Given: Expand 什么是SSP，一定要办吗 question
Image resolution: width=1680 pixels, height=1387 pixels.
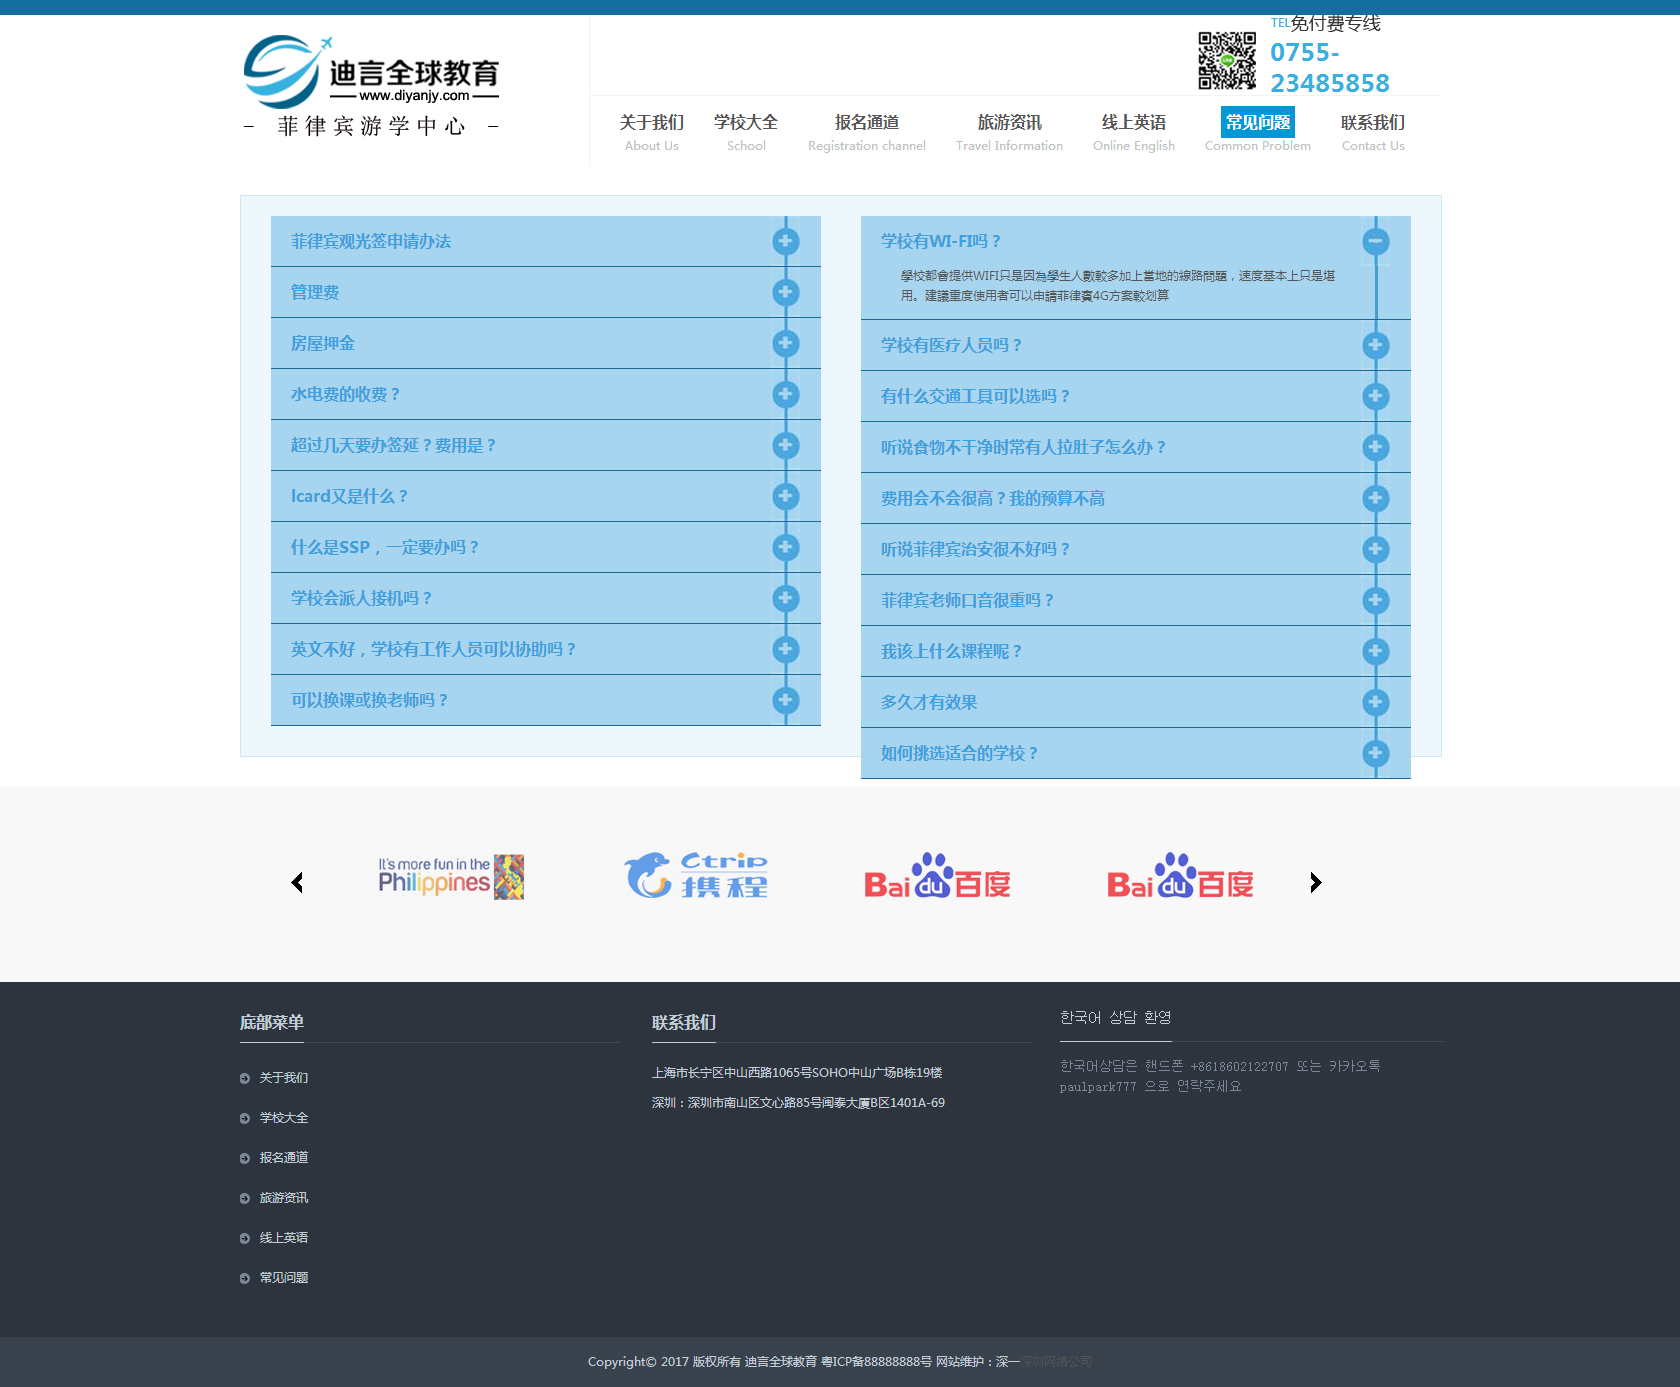Looking at the screenshot, I should 785,547.
